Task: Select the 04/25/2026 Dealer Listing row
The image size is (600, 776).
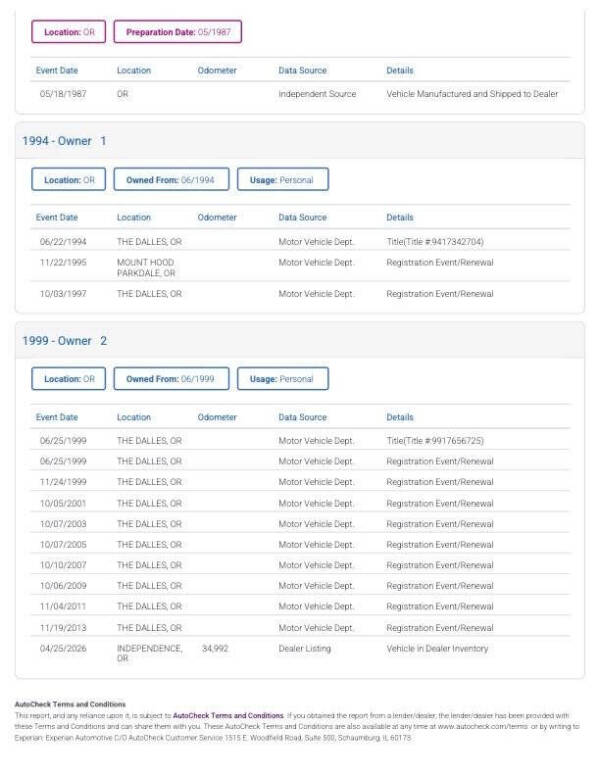Action: tap(300, 653)
